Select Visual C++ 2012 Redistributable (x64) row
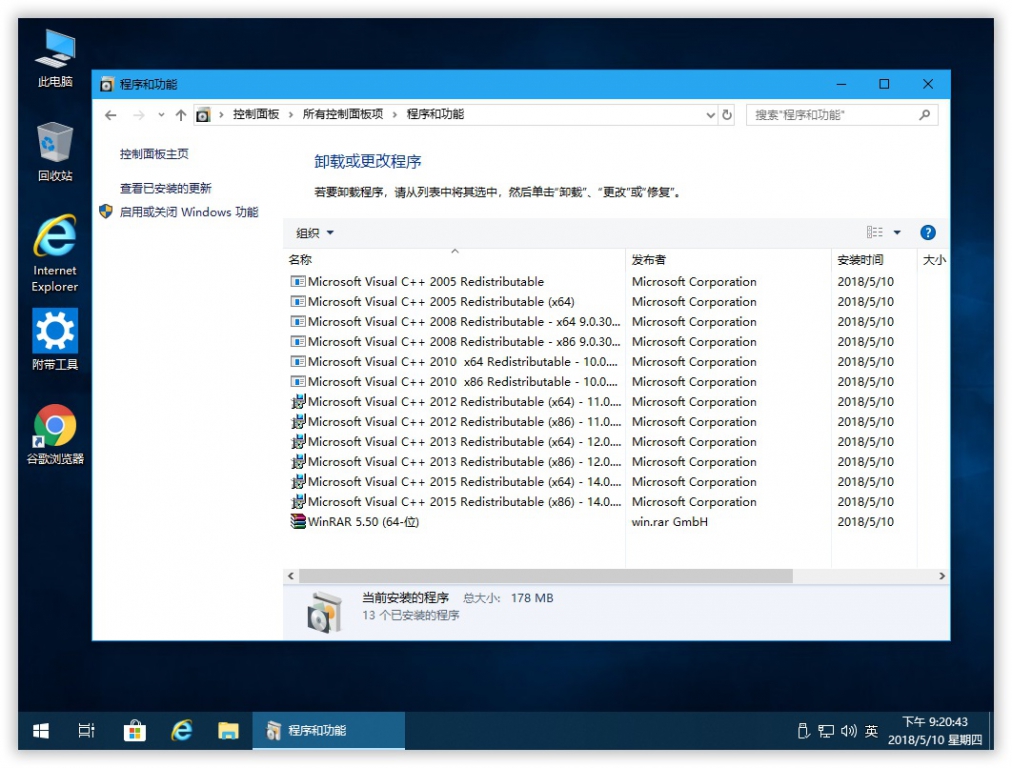Image resolution: width=1012 pixels, height=768 pixels. pos(616,401)
